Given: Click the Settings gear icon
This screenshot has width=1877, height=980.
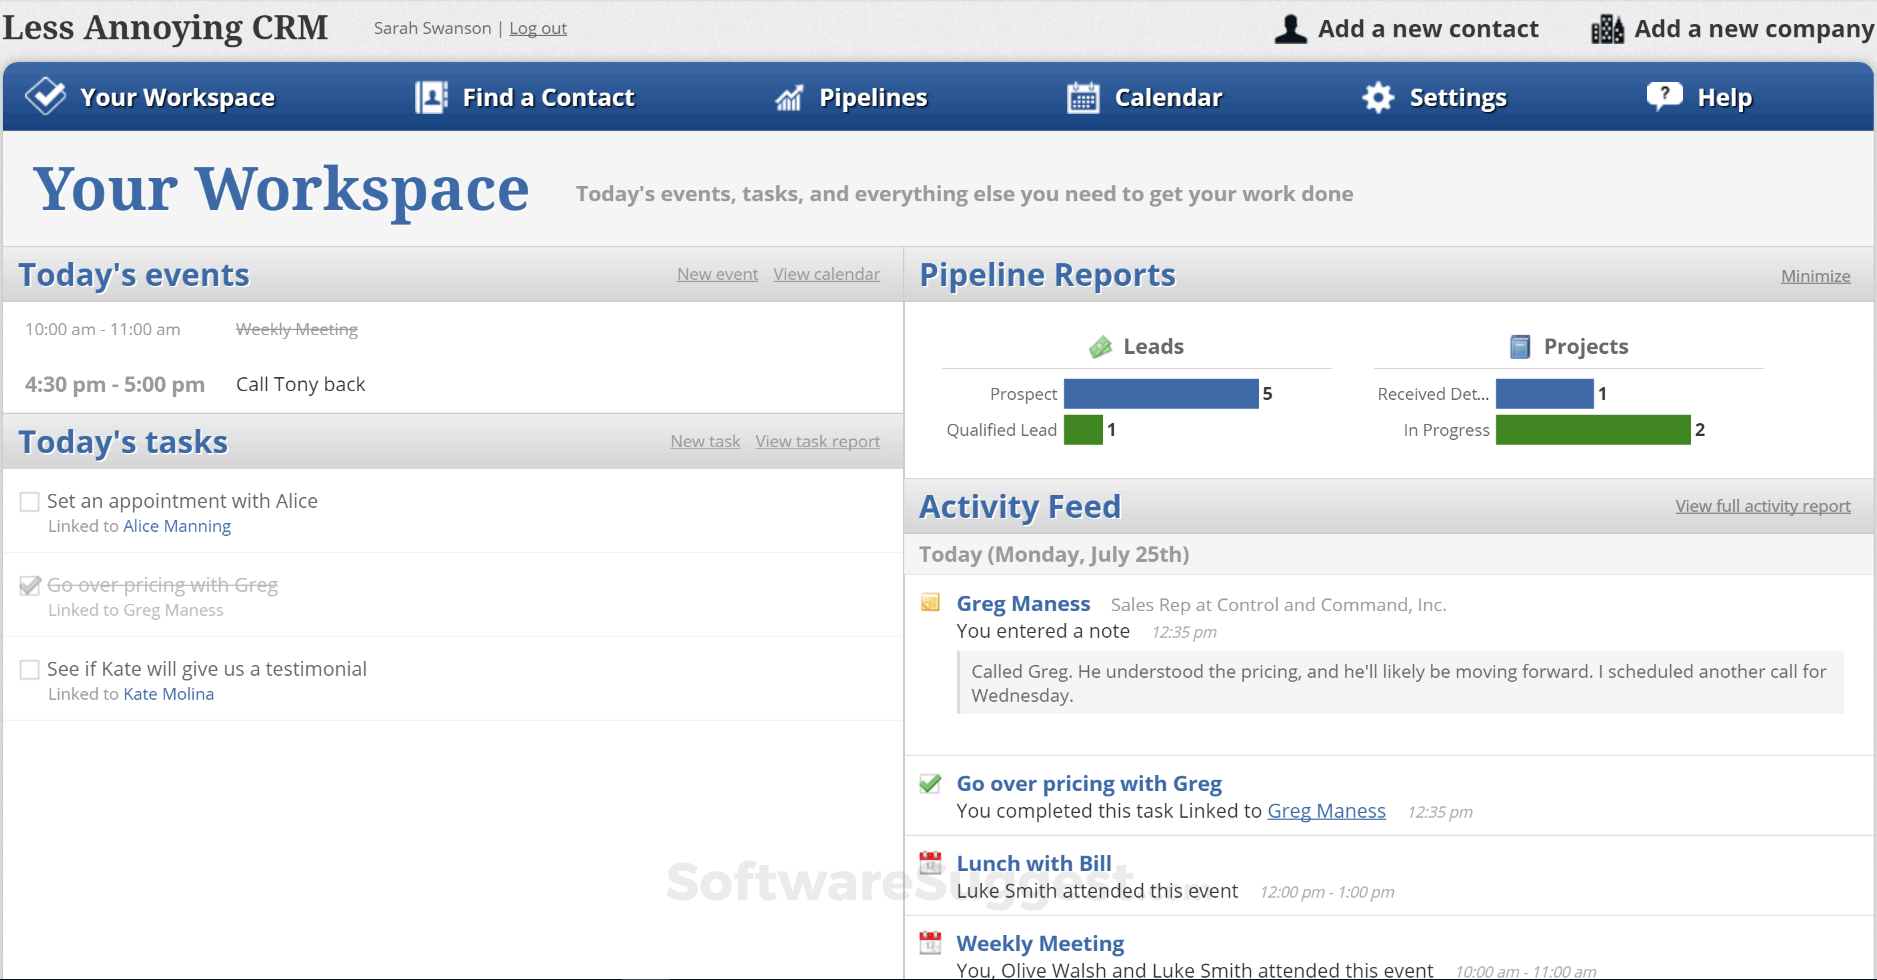Looking at the screenshot, I should pyautogui.click(x=1378, y=97).
